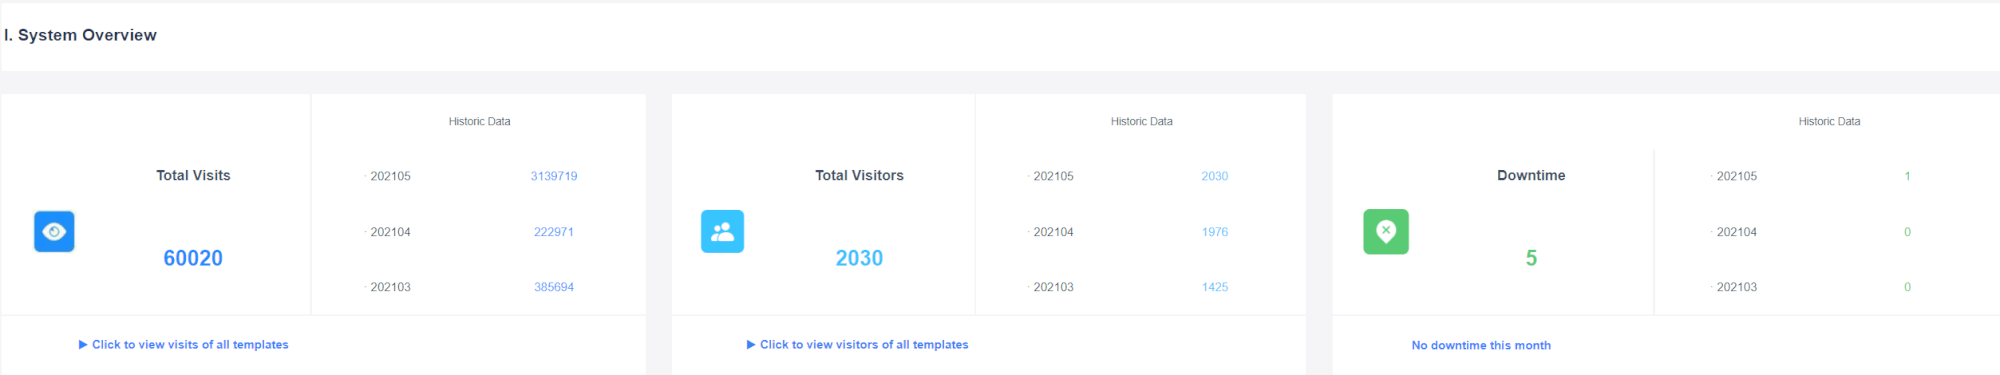The width and height of the screenshot is (2000, 375).
Task: Open 202104 visits value 222971
Action: click(x=554, y=232)
